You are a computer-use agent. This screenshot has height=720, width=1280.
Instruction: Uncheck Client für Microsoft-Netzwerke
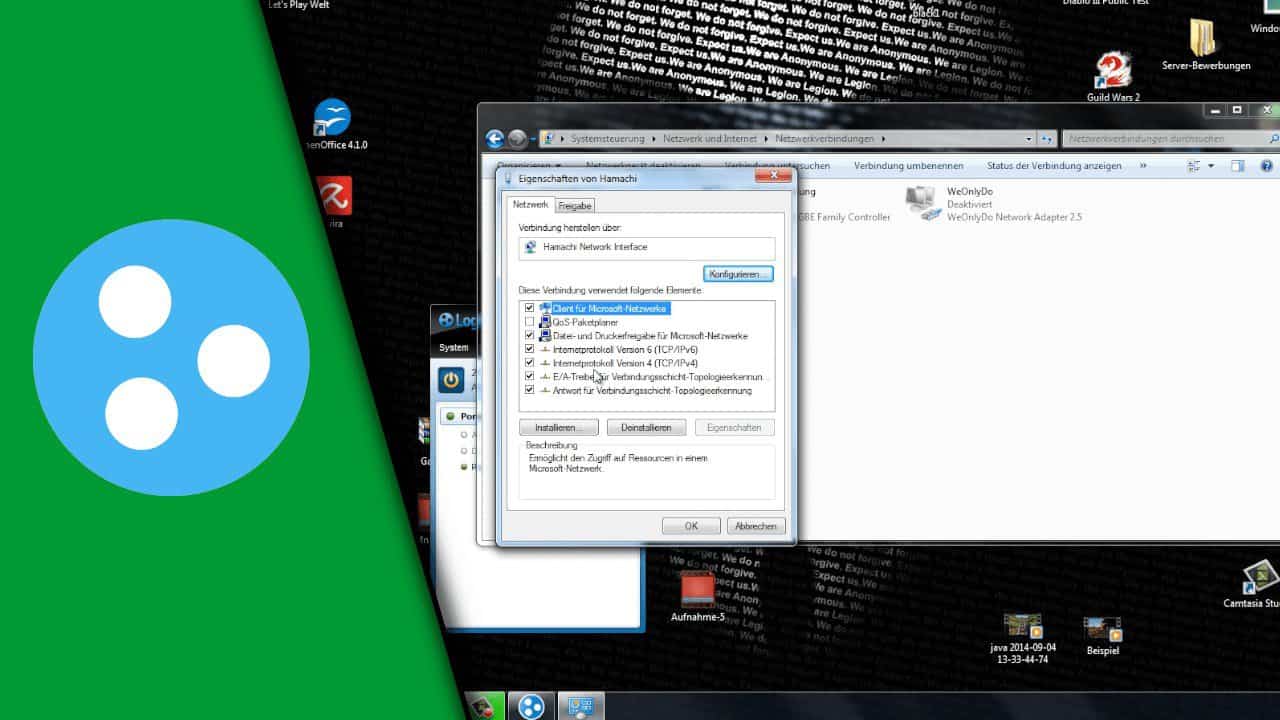(529, 309)
